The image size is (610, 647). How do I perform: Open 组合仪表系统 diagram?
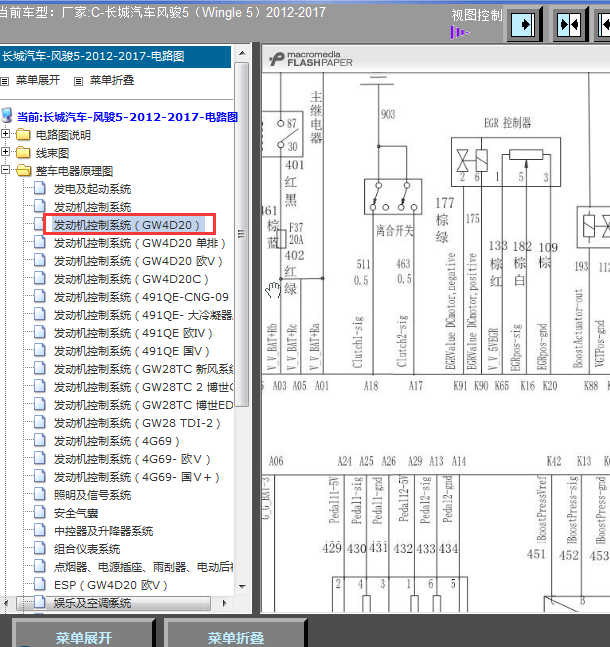pos(87,549)
